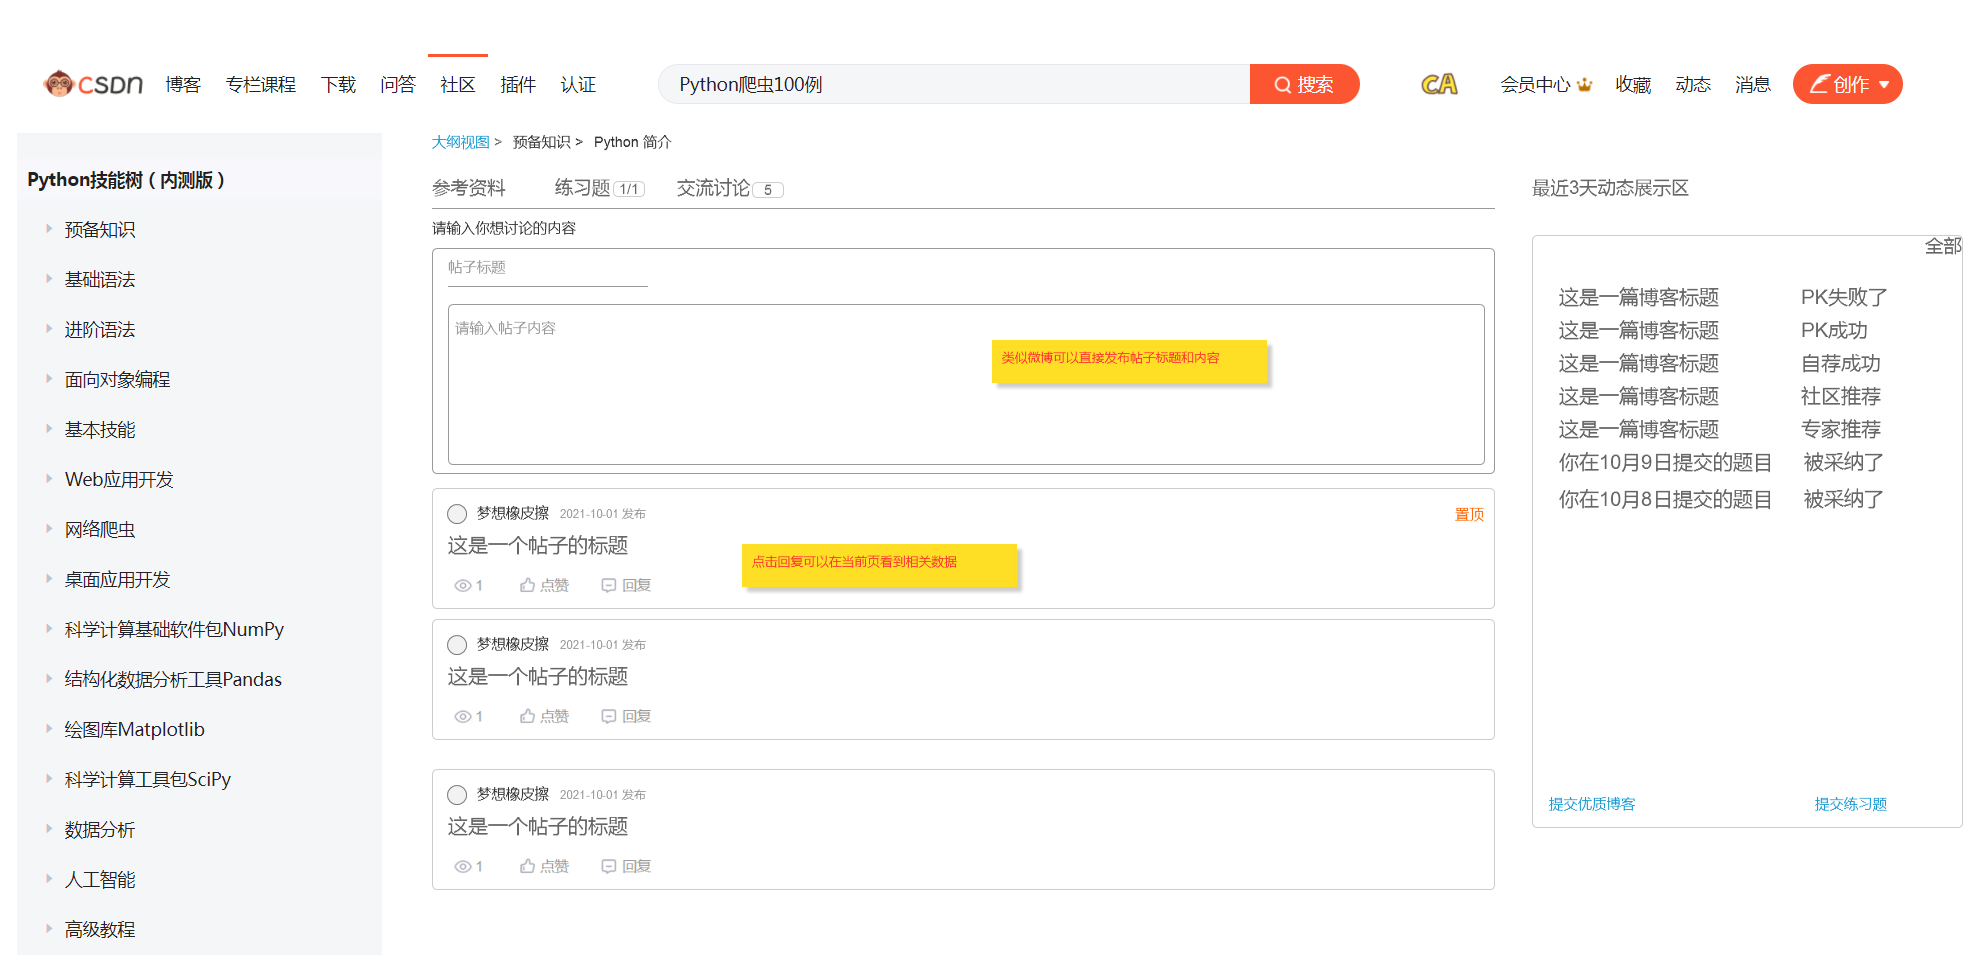Expand the 预备知识 tree node
Viewport: 1963px width, 955px height.
[x=48, y=229]
